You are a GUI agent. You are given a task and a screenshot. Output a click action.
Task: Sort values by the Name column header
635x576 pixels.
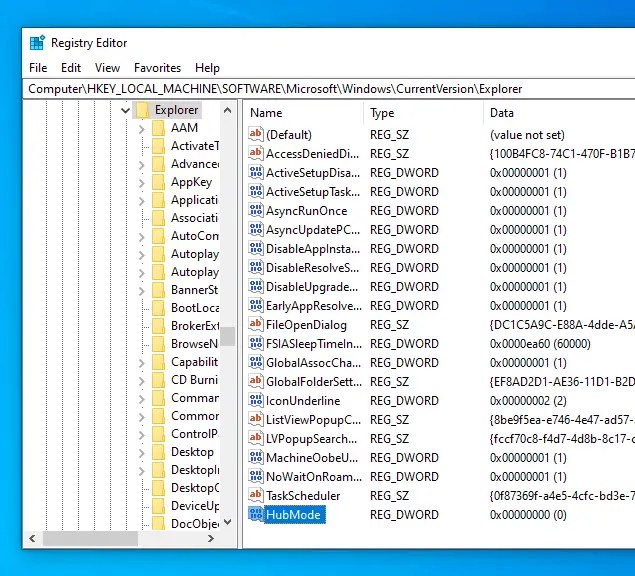[300, 113]
